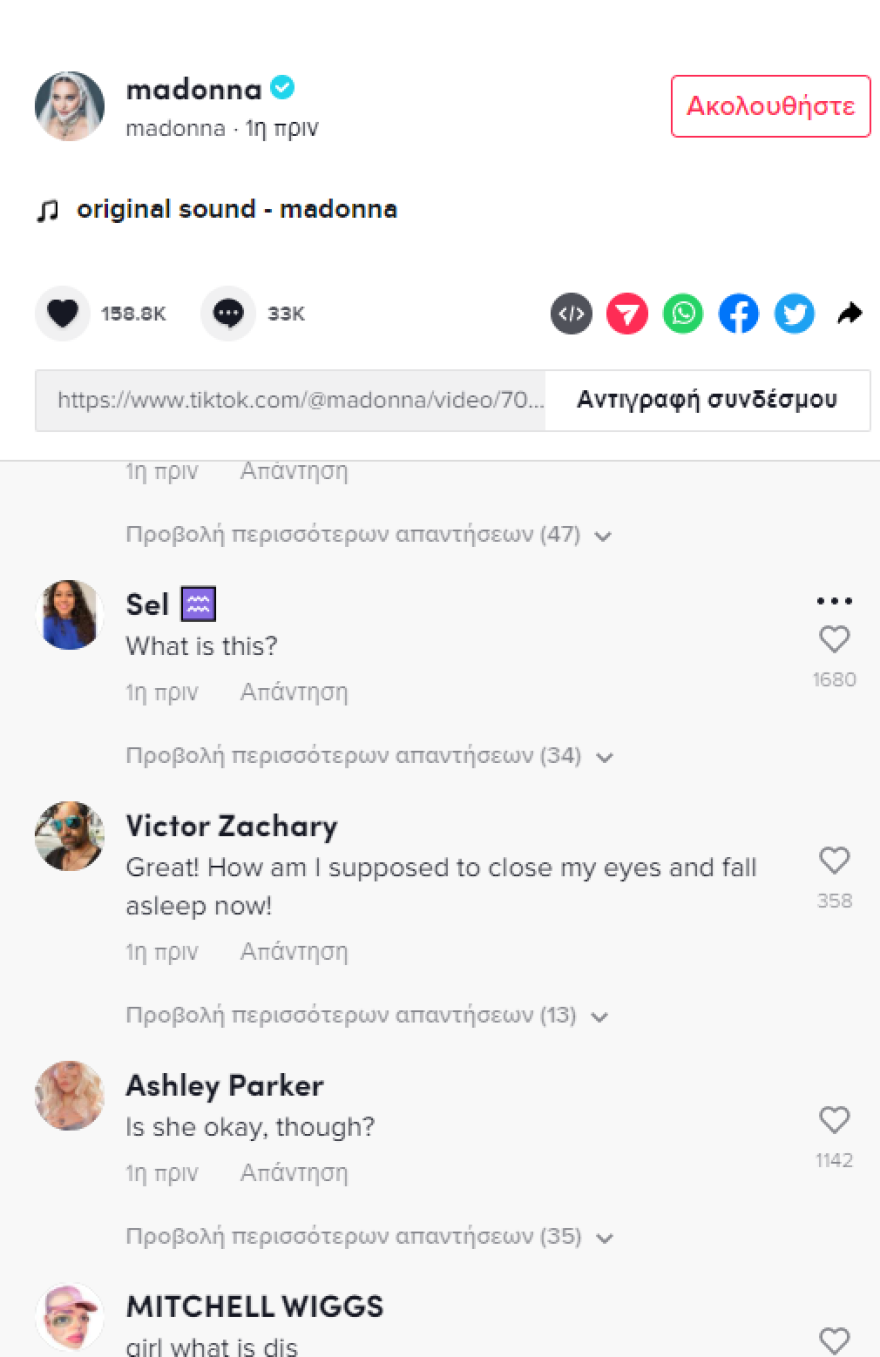Expand 35 replies under Ashley Parker's comment
Viewport: 880px width, 1357px height.
coord(368,1237)
